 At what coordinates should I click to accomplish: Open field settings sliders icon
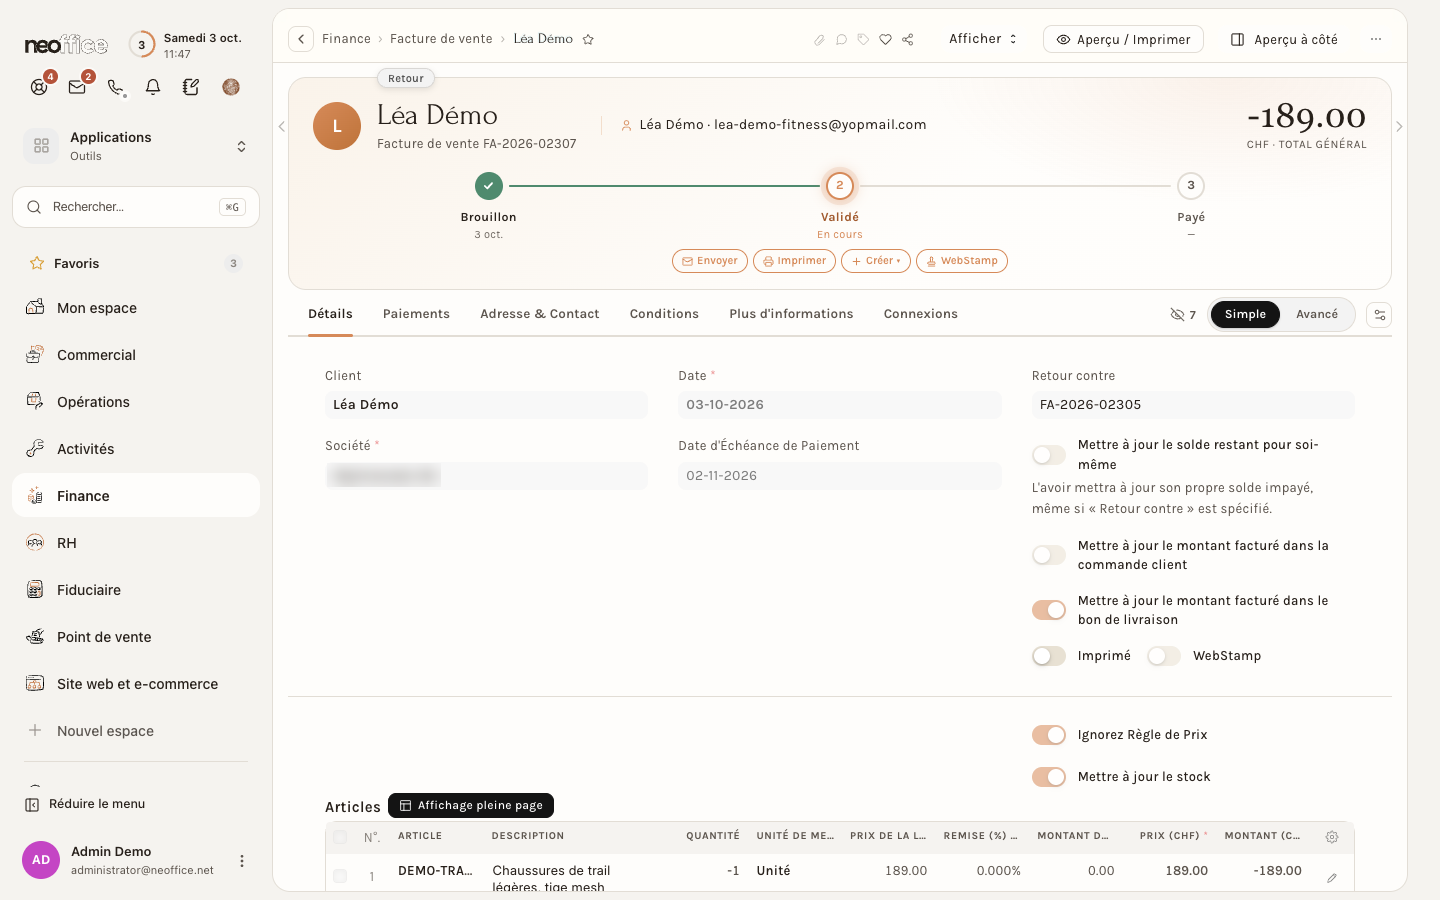(1379, 315)
